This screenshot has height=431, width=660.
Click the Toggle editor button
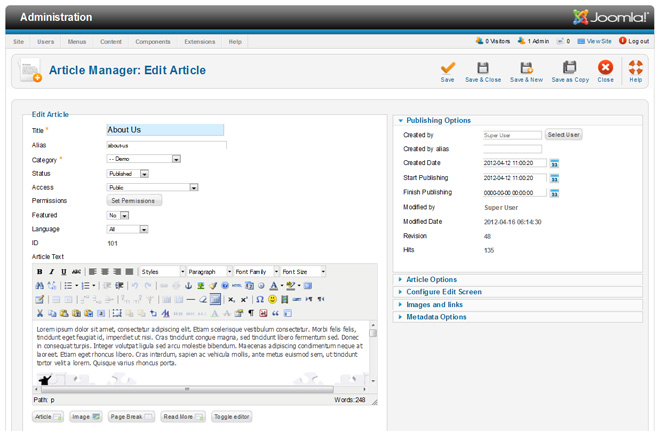click(232, 417)
